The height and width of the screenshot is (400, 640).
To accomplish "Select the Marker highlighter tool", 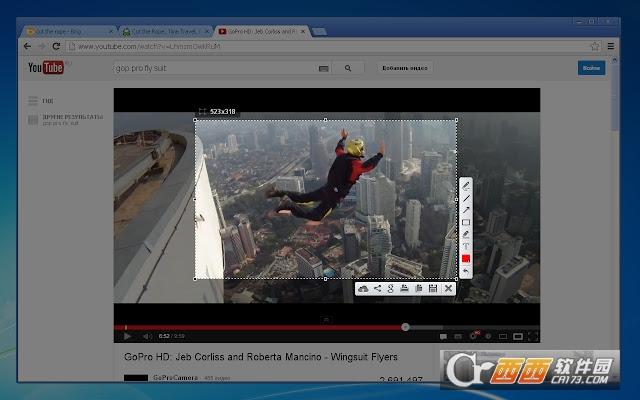I will pyautogui.click(x=466, y=234).
